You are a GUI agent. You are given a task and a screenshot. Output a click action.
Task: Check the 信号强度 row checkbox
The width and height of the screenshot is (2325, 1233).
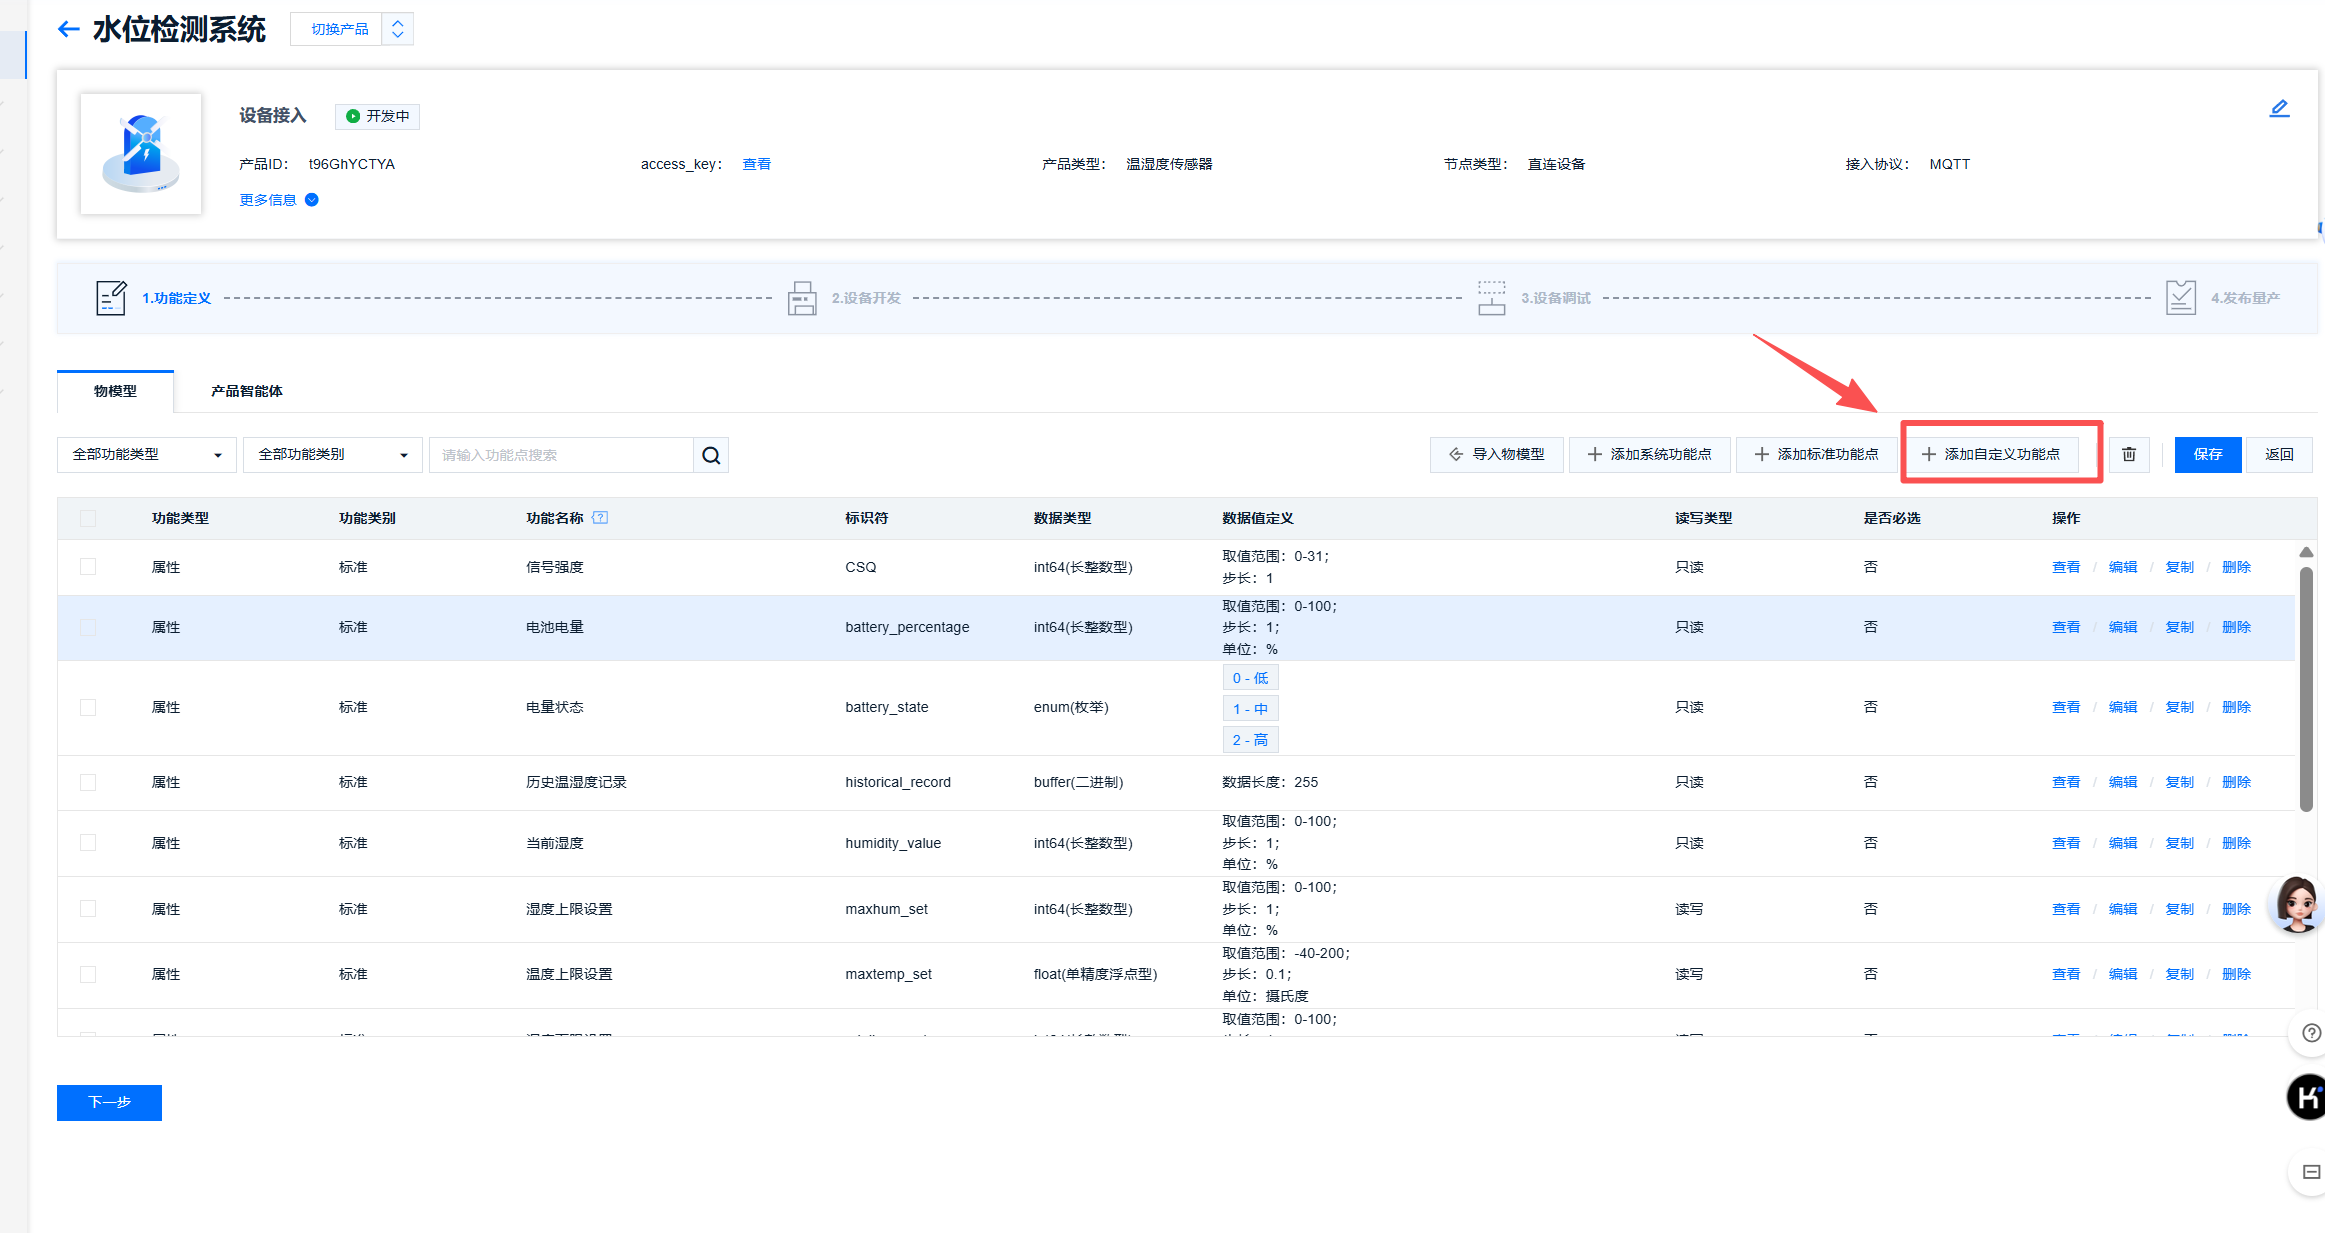tap(88, 567)
